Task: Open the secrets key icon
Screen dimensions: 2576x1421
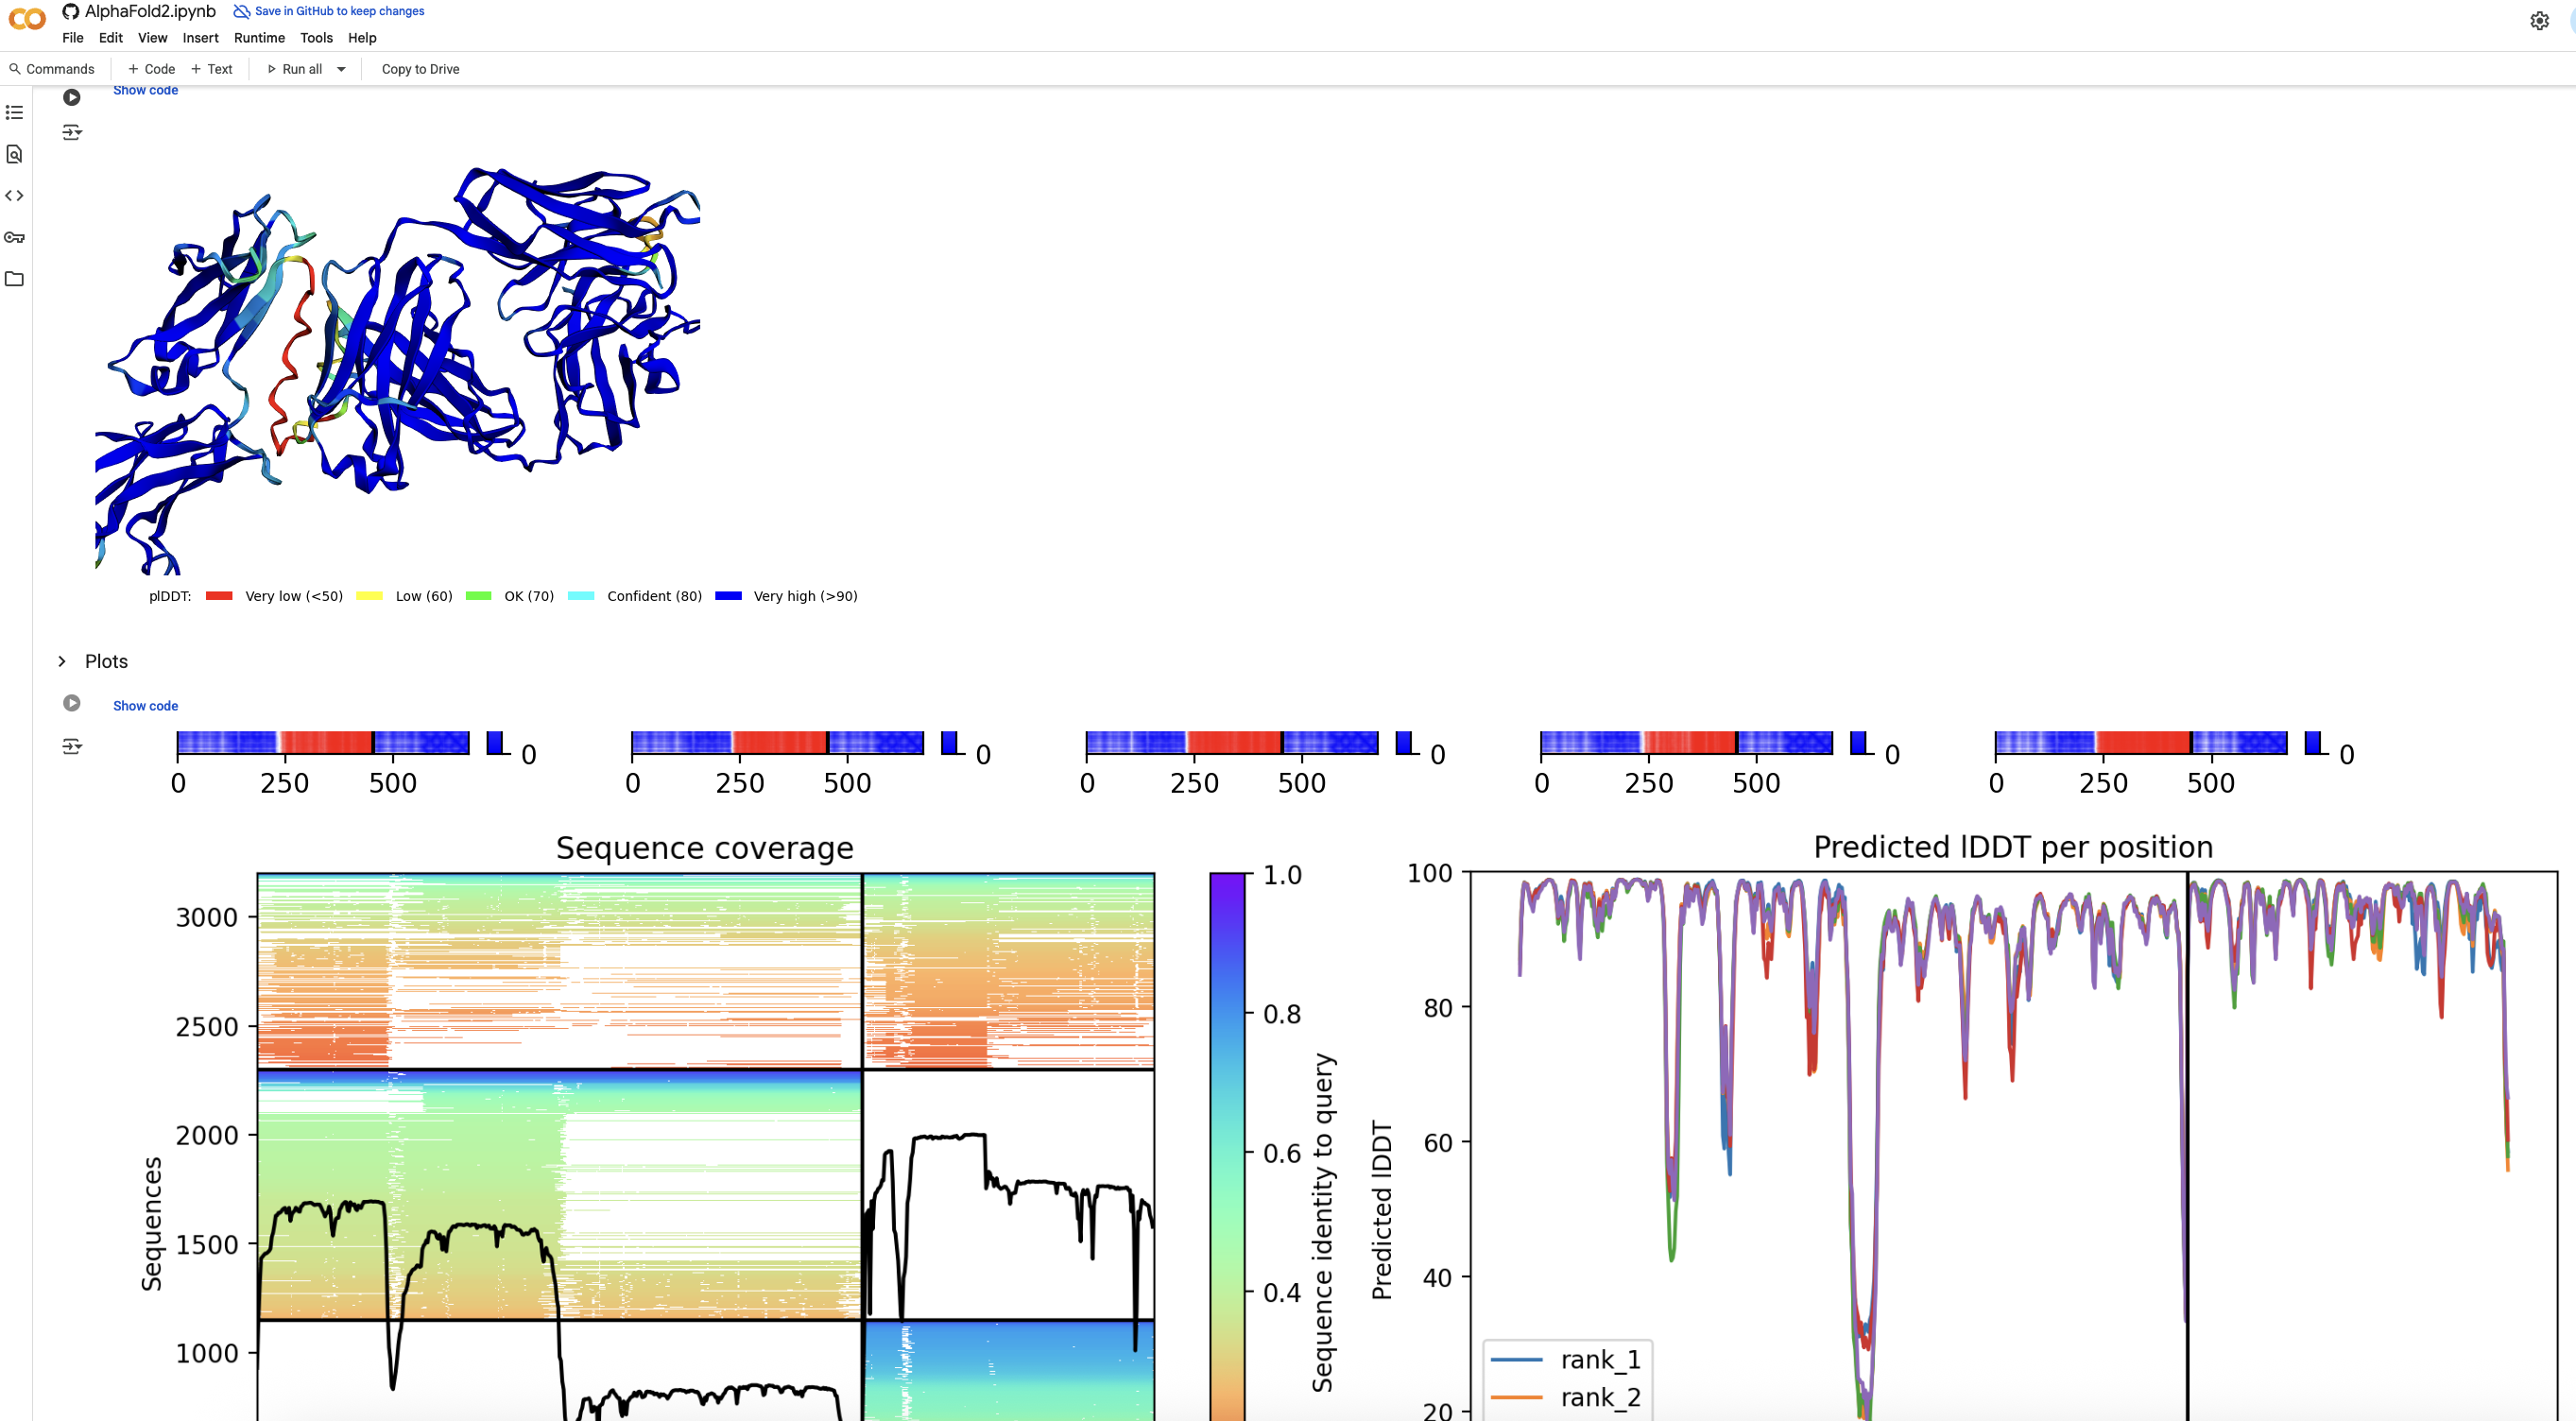Action: pos(14,237)
